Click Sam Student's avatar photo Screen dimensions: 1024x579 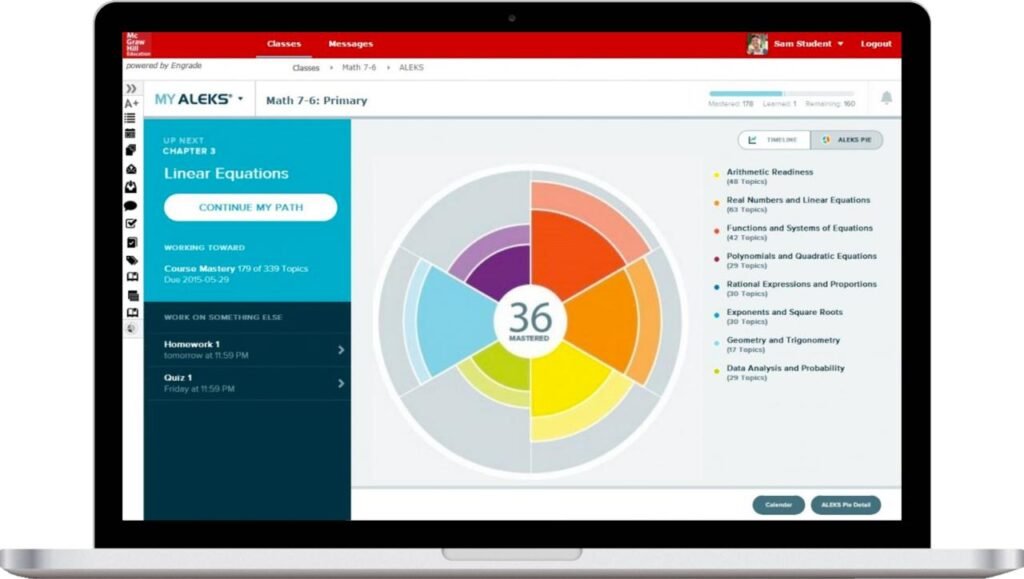(757, 44)
